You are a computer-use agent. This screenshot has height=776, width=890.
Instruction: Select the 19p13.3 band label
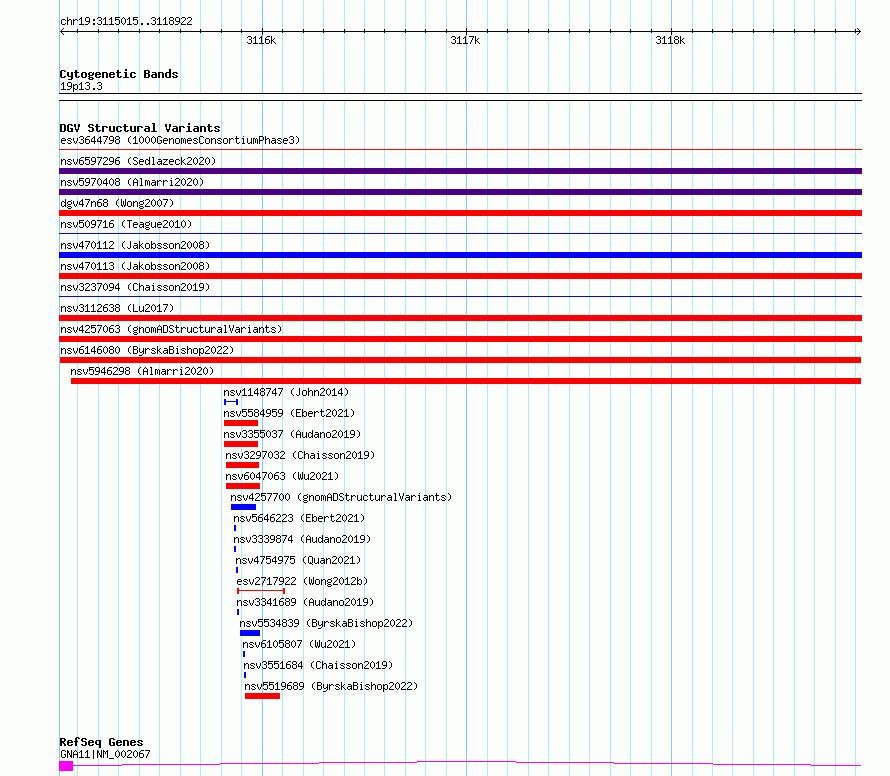81,86
